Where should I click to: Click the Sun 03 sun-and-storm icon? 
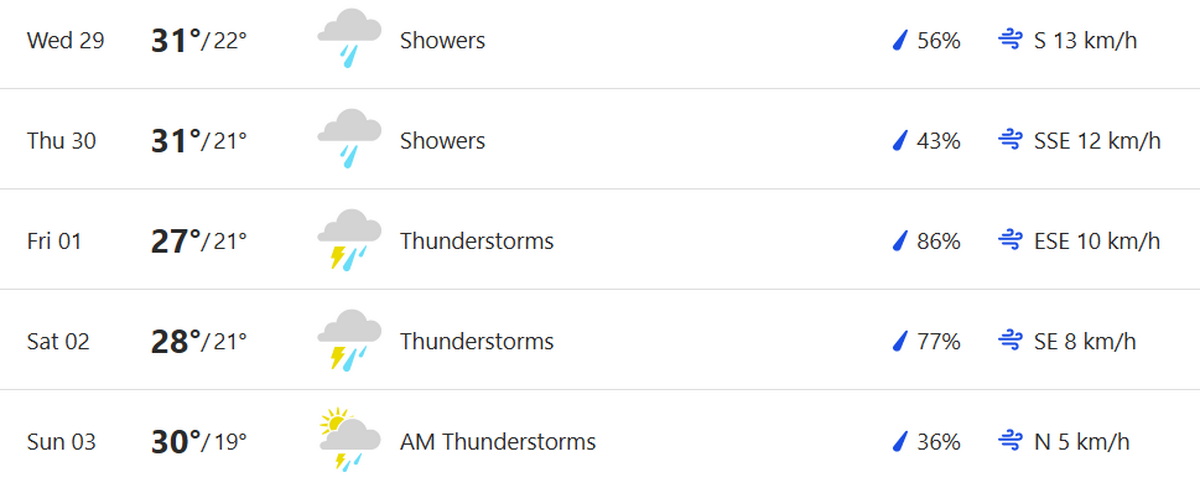pos(349,440)
